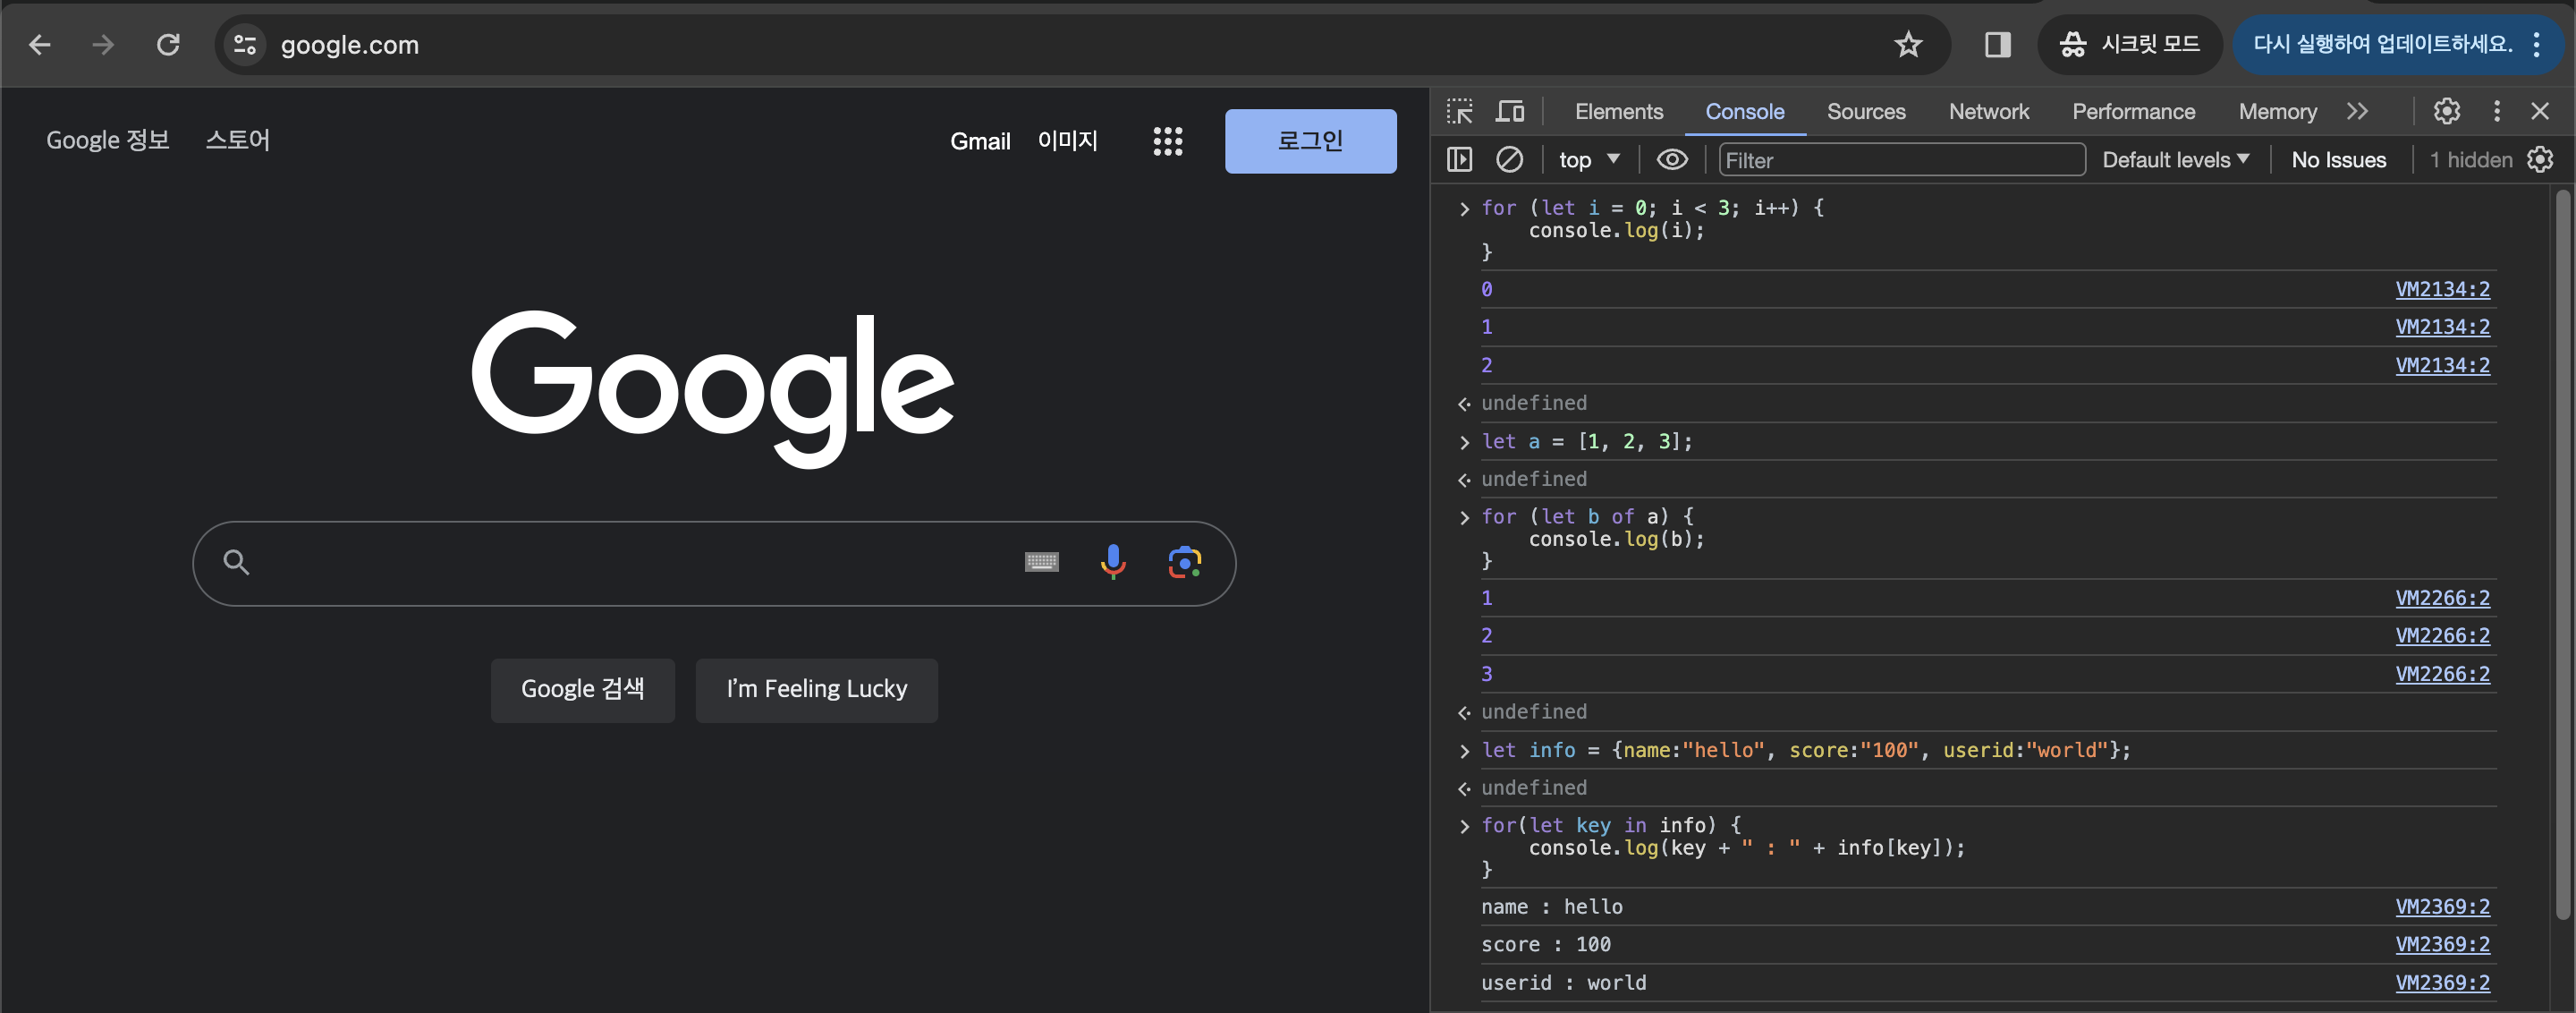
Task: Click the 'let a = [1, 2, 3];' entry
Action: coord(1586,442)
